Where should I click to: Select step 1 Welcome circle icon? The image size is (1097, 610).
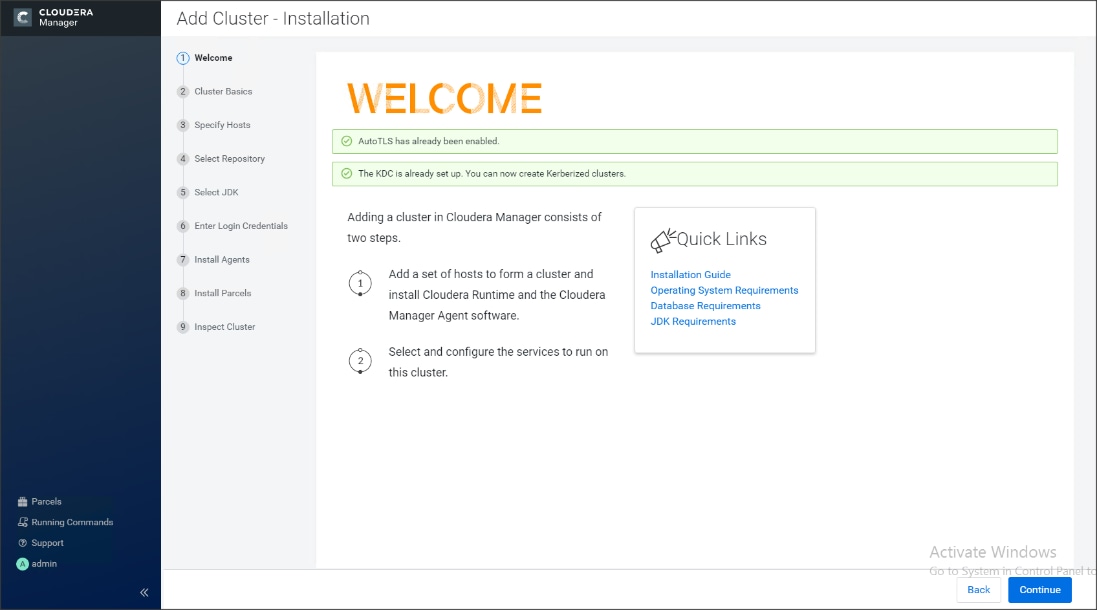click(x=183, y=58)
